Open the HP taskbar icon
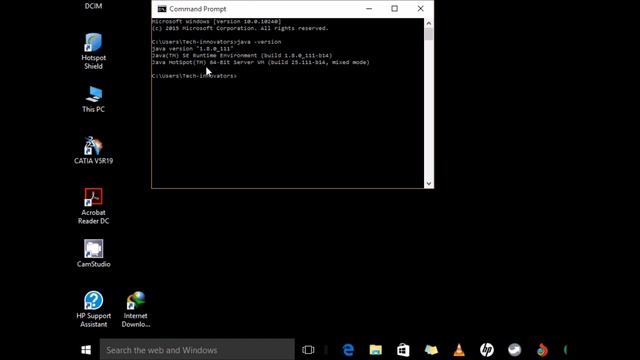Image resolution: width=640 pixels, height=360 pixels. click(x=487, y=350)
